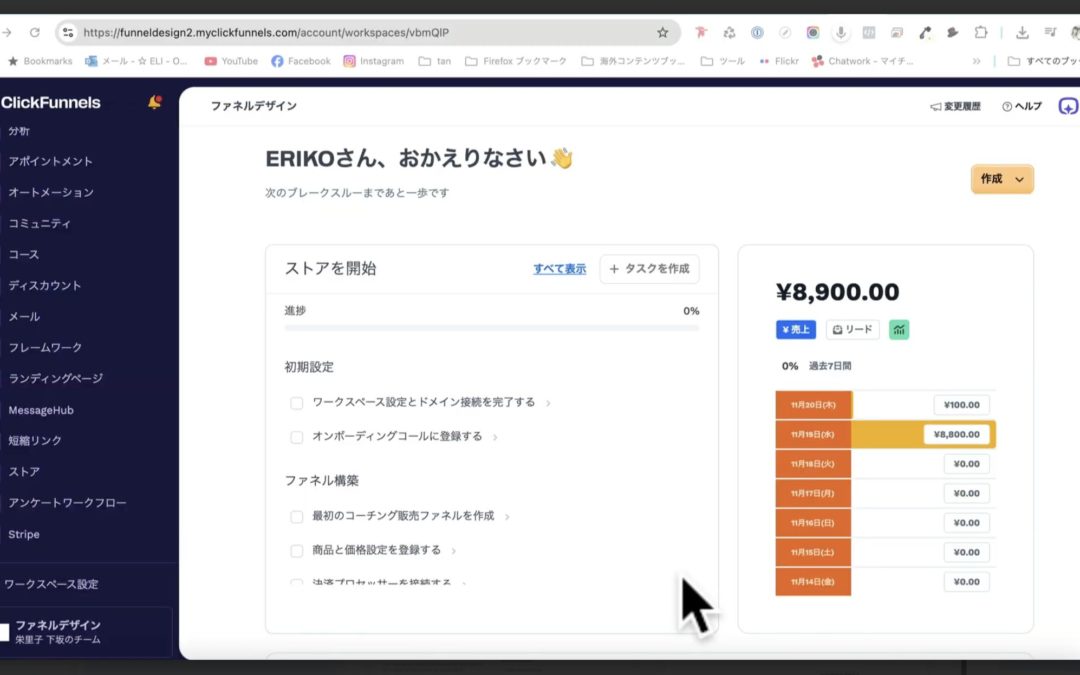1080x675 pixels.
Task: Click the green chart icon beside リード
Action: pyautogui.click(x=898, y=329)
